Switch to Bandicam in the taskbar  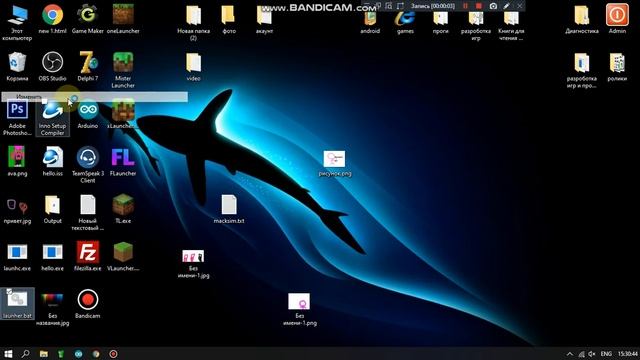[x=113, y=353]
